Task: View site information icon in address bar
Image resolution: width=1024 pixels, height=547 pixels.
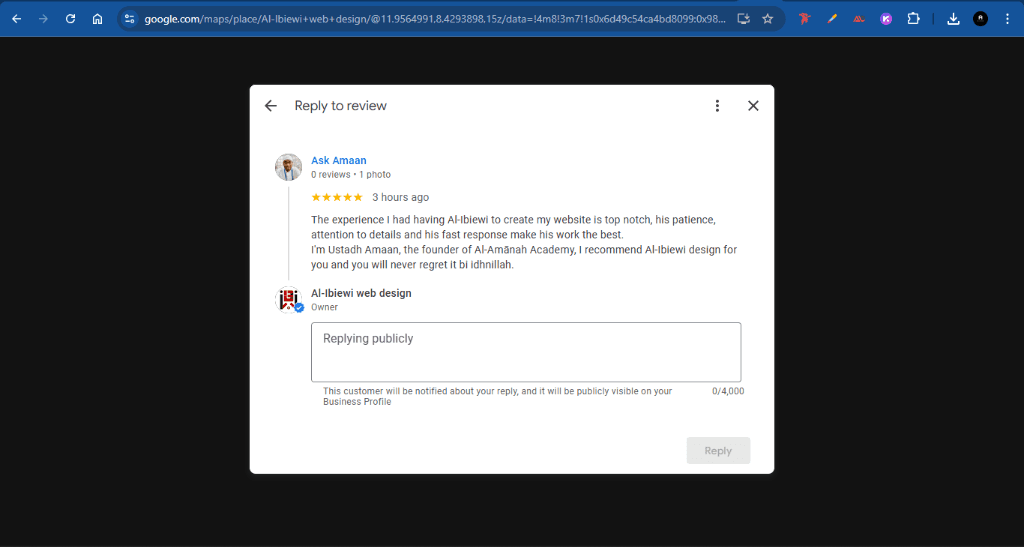Action: coord(129,19)
